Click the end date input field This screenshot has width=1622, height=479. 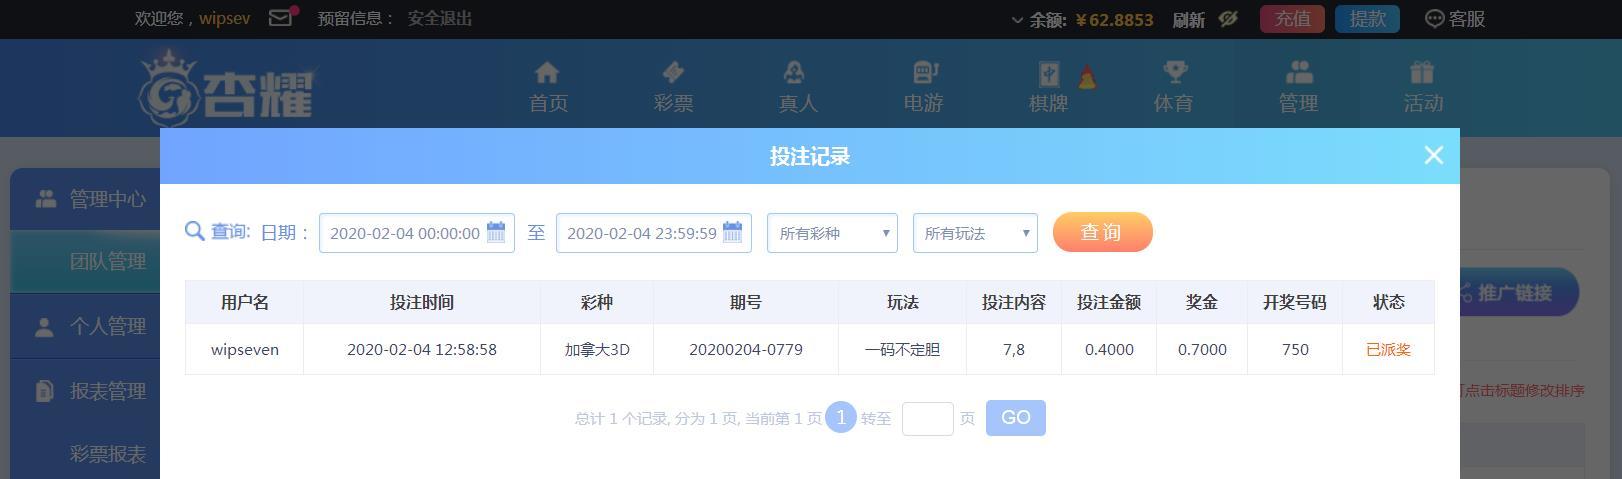tap(653, 233)
